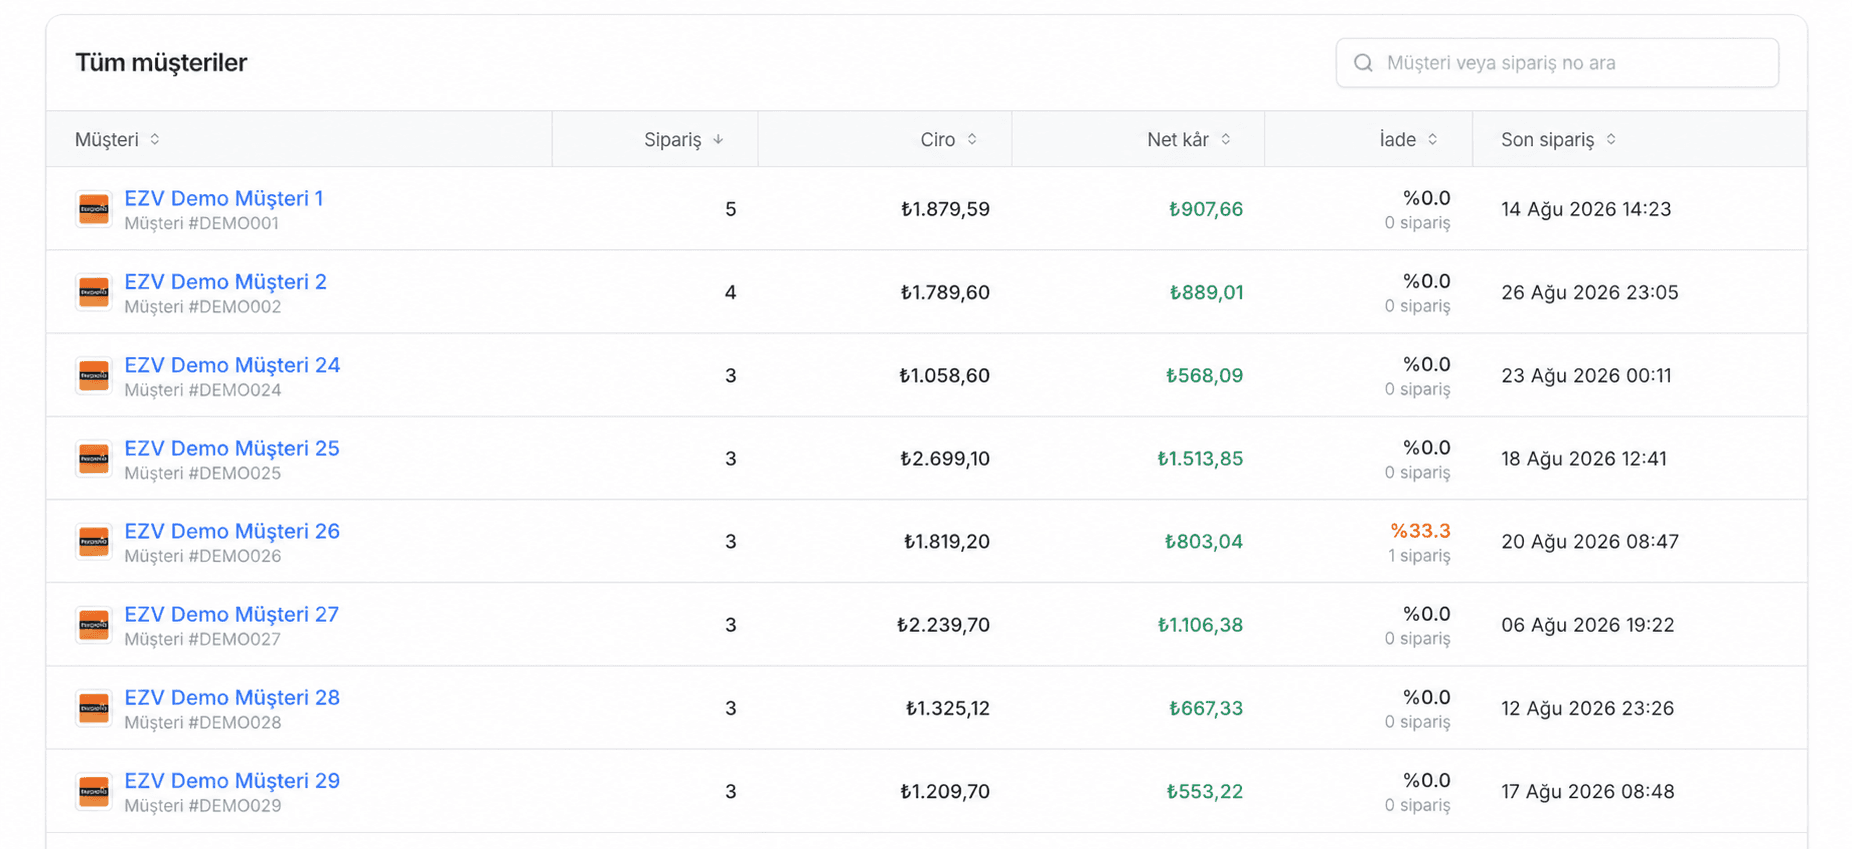Open EZV Demo Müşteri 28 customer page
Image resolution: width=1852 pixels, height=849 pixels.
coord(232,697)
